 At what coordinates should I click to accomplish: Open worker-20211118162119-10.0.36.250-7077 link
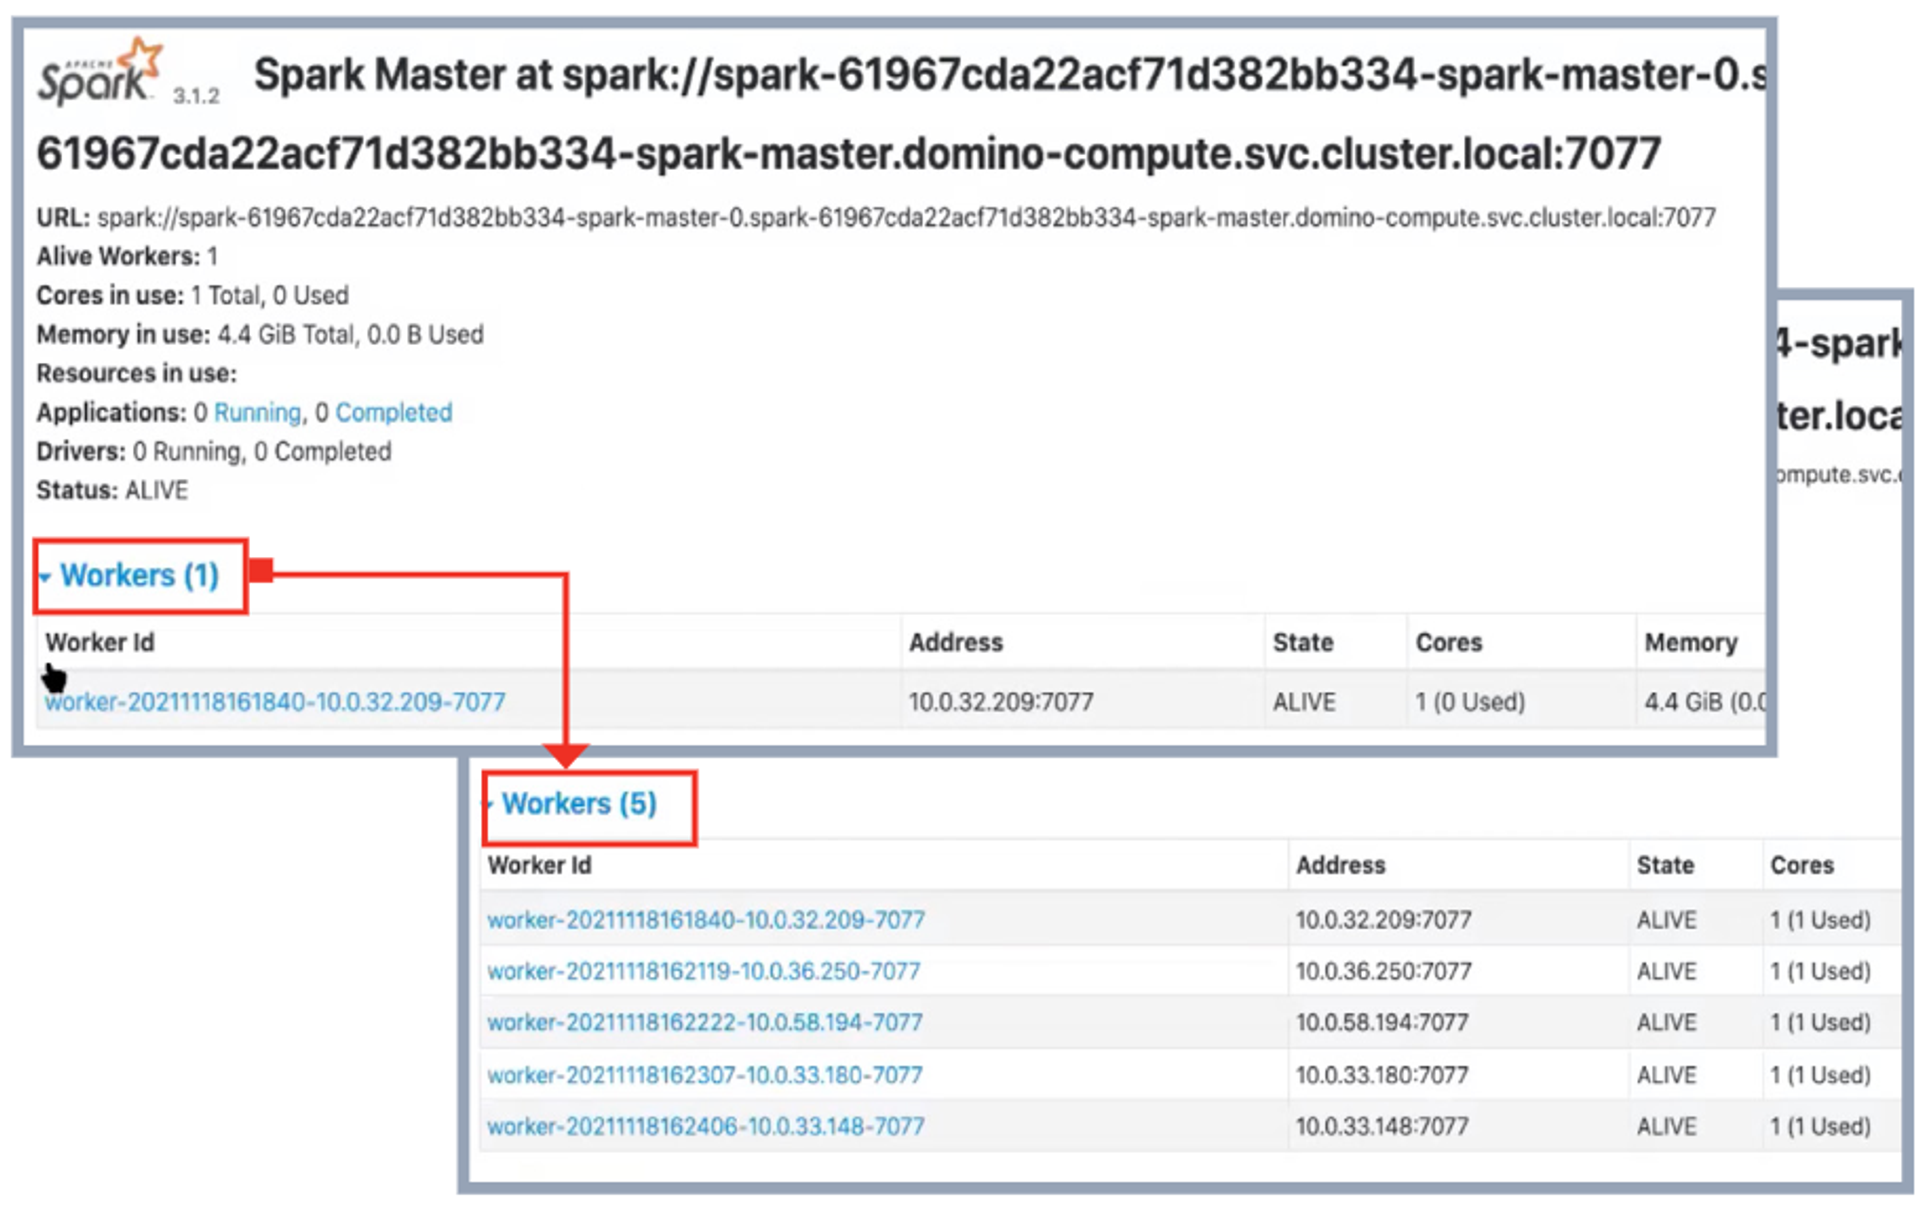coord(703,971)
